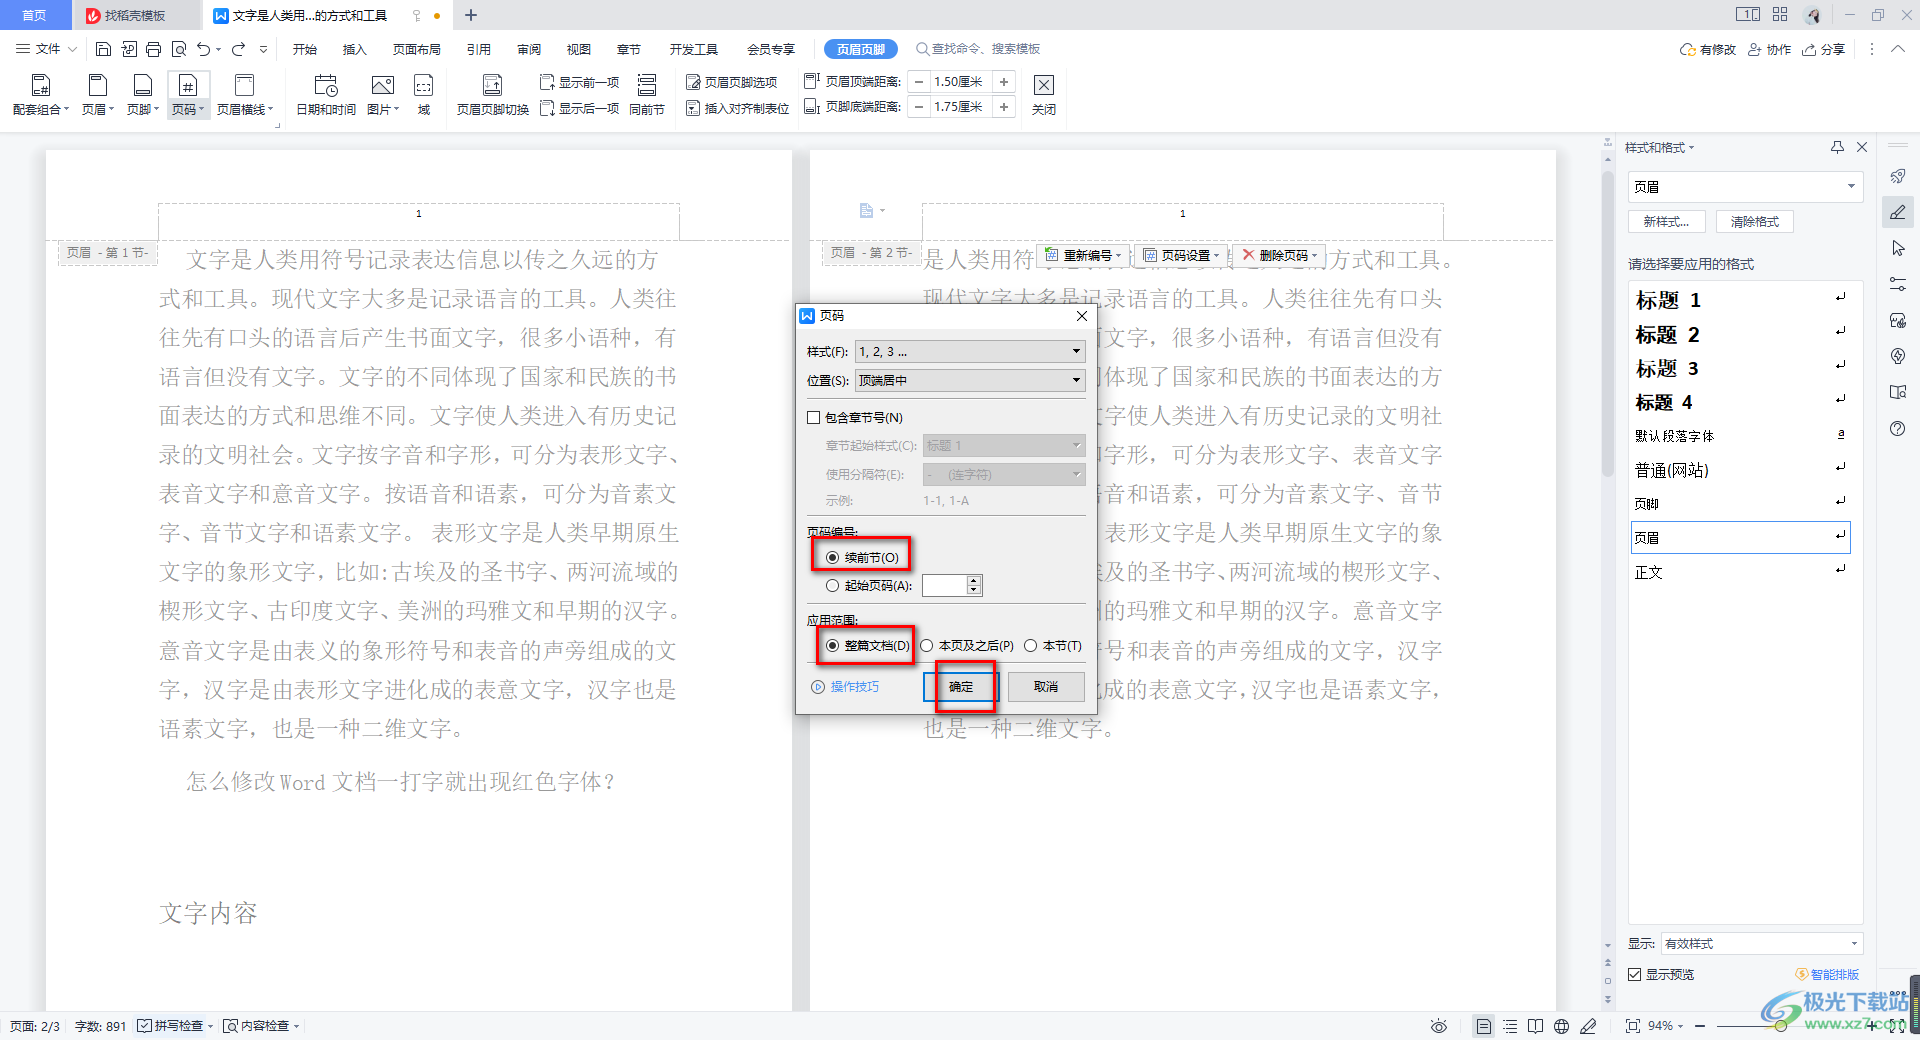This screenshot has width=1920, height=1040.
Task: Click the 图片 picture icon in ribbon
Action: tap(383, 95)
